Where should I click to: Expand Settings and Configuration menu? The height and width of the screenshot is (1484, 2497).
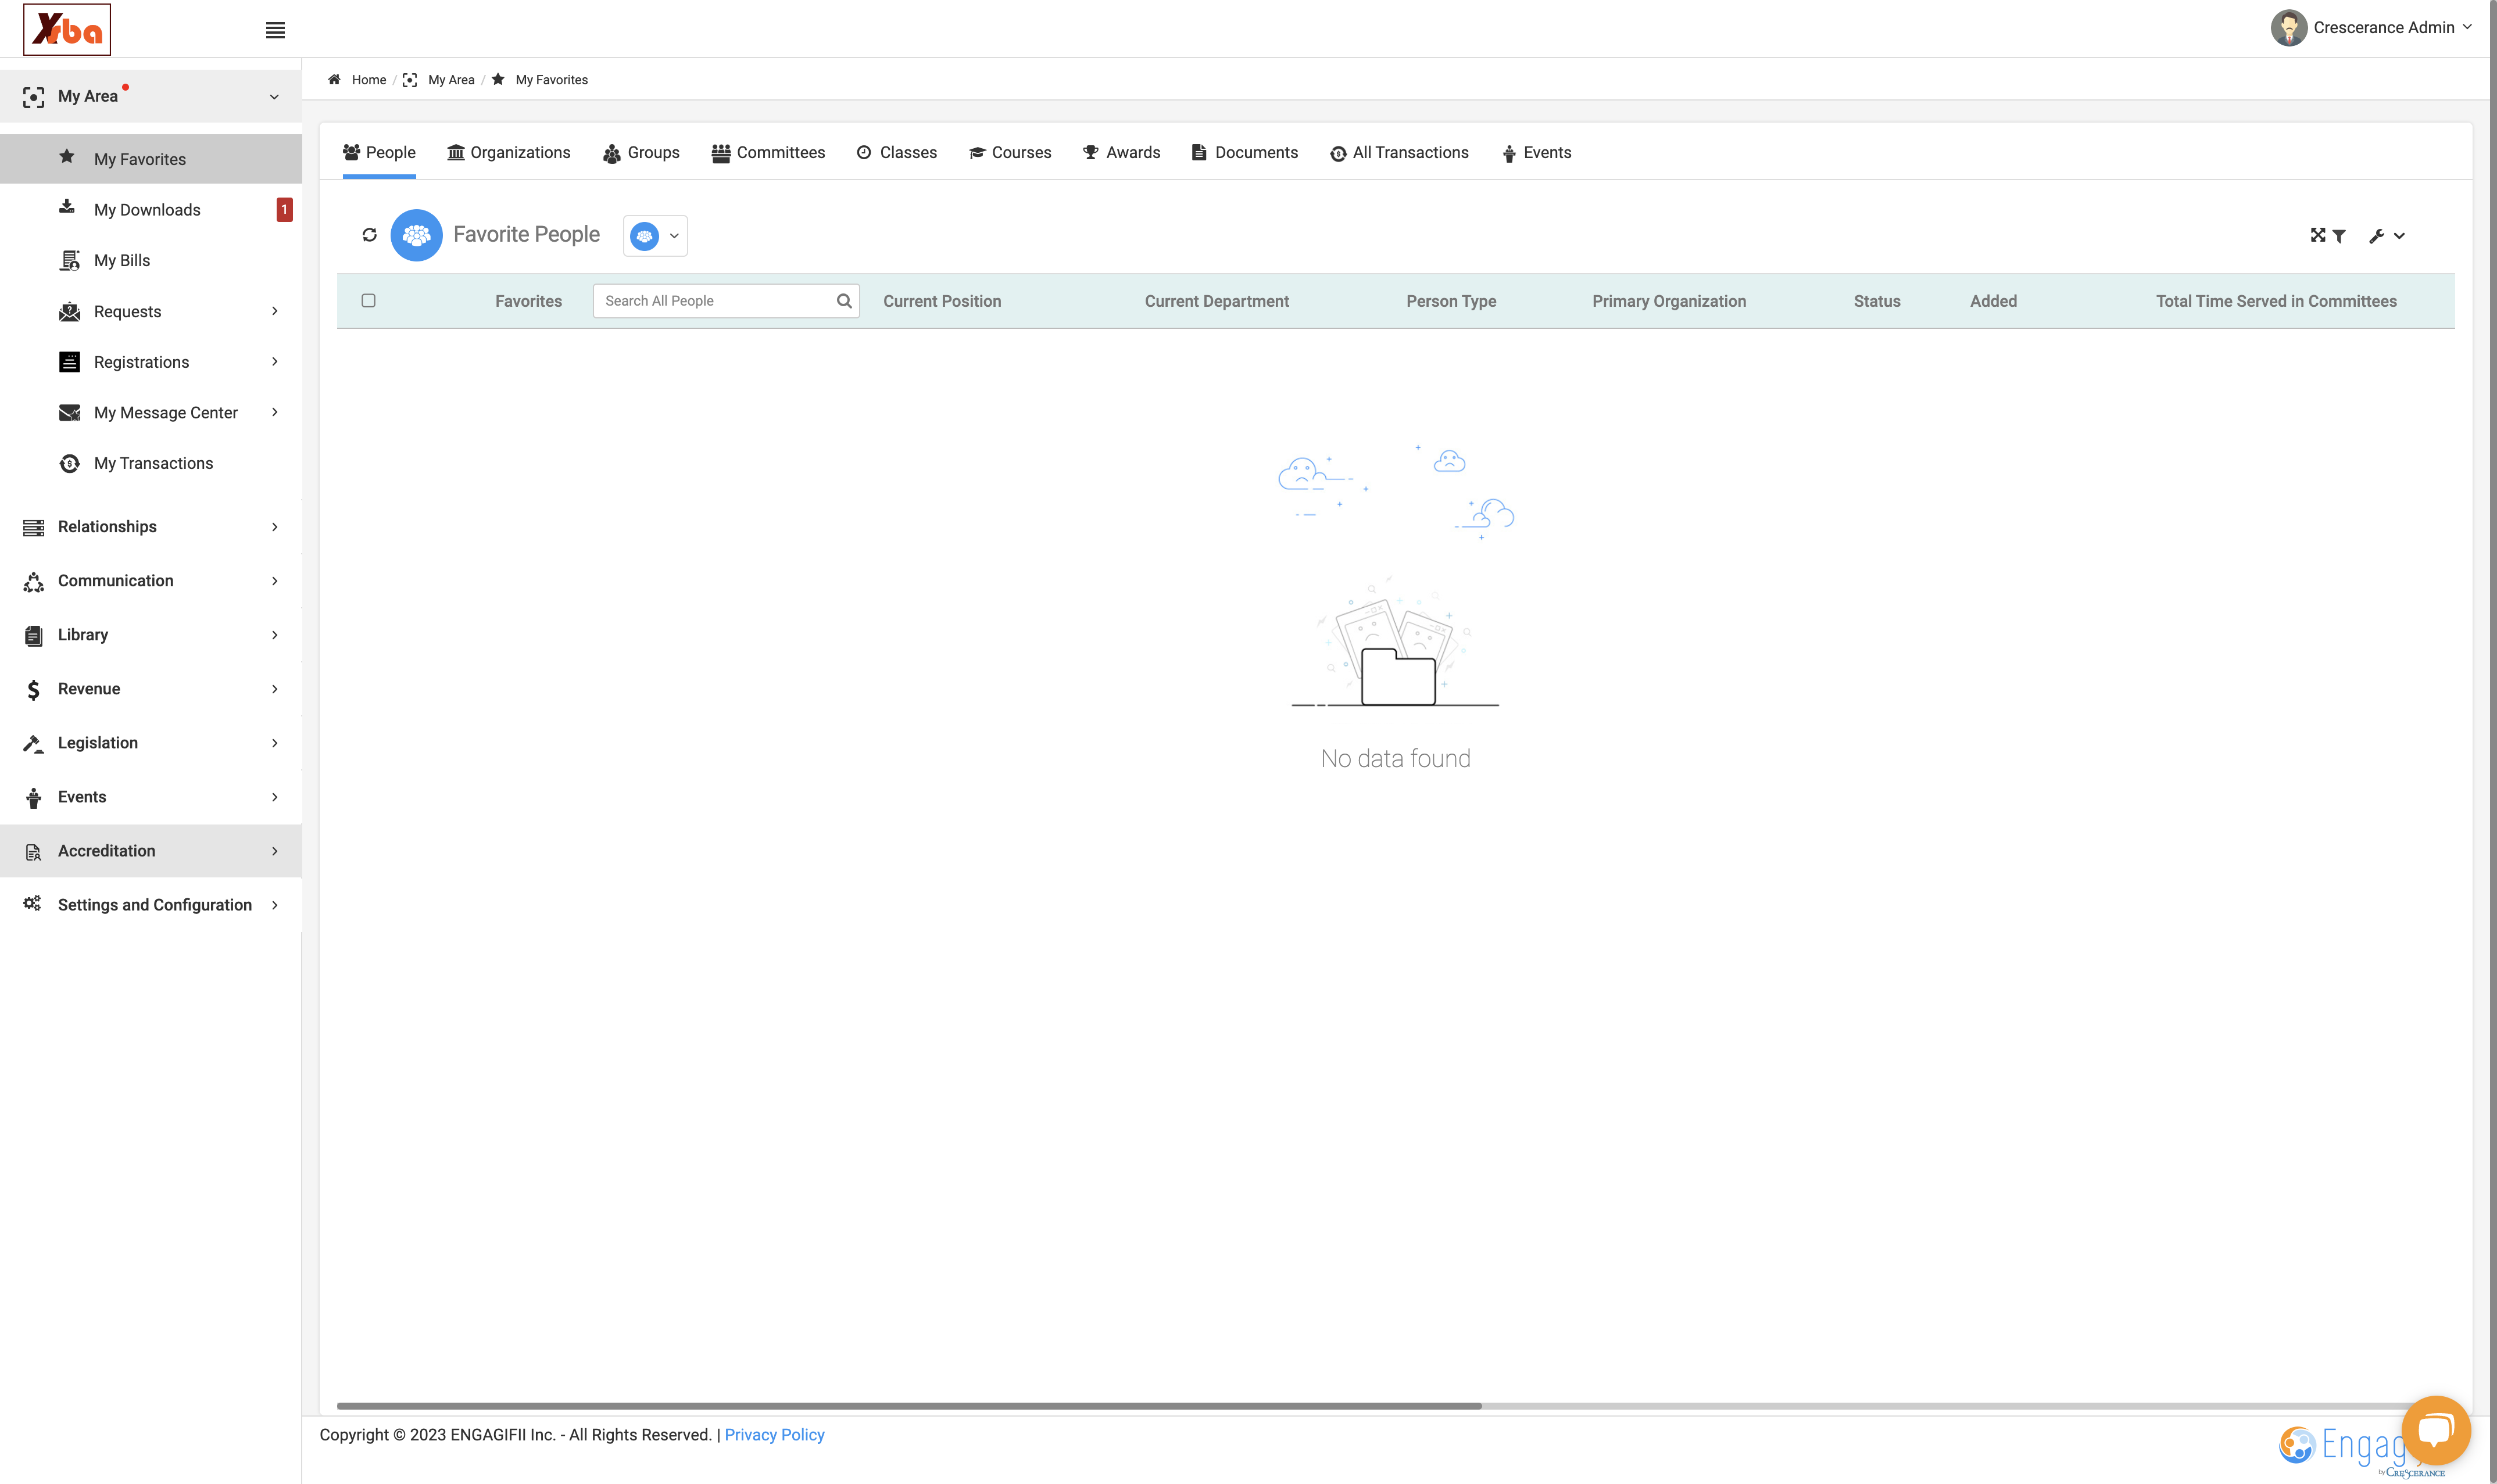pos(151,905)
